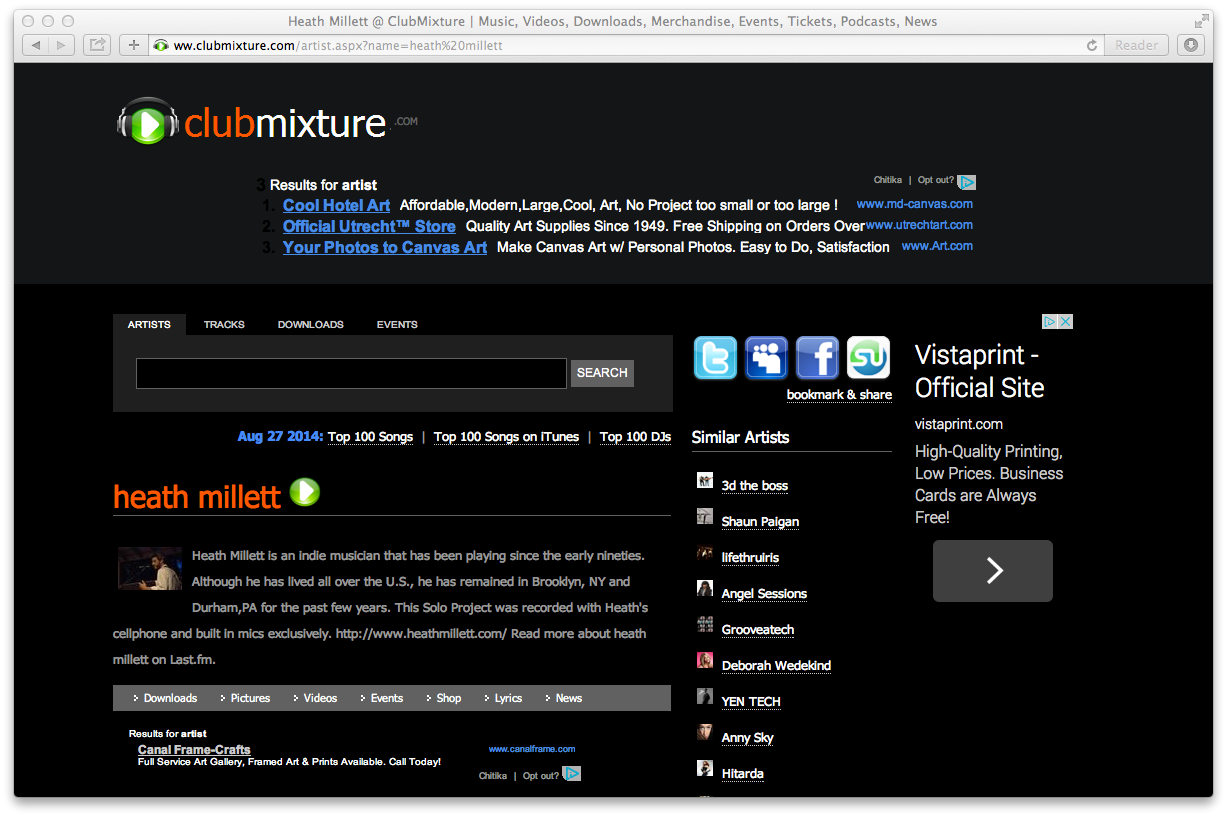Click the add bookmark plus button
The height and width of the screenshot is (817, 1227).
[134, 45]
